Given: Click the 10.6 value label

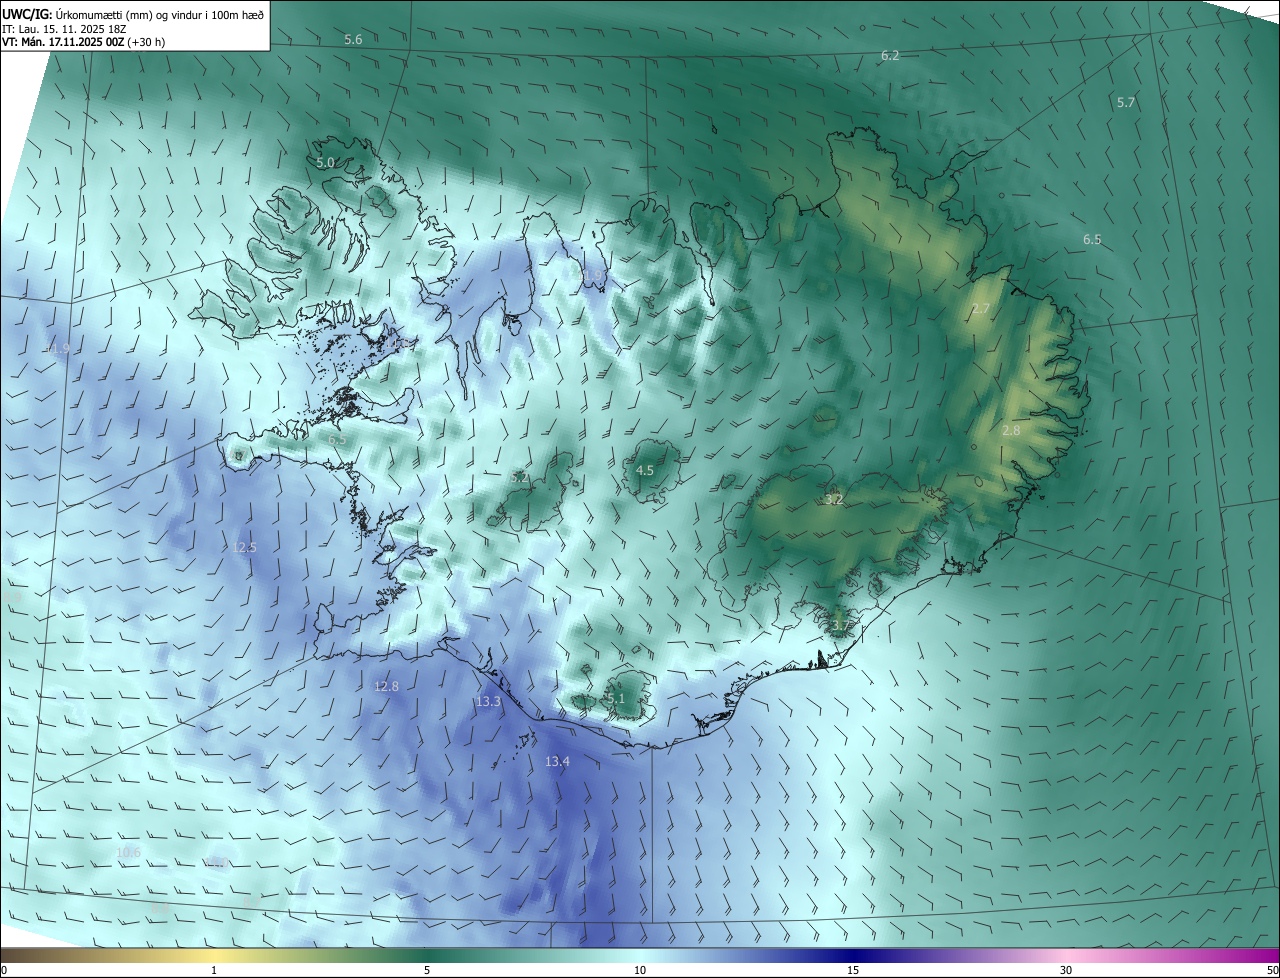Looking at the screenshot, I should click(x=128, y=853).
